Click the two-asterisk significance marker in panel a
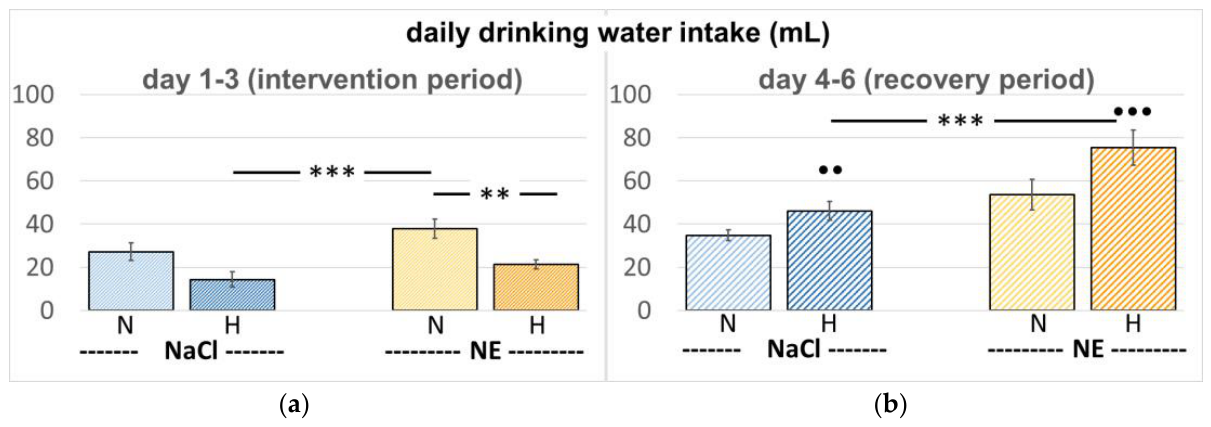Viewport: 1211px width, 427px height. click(x=495, y=194)
